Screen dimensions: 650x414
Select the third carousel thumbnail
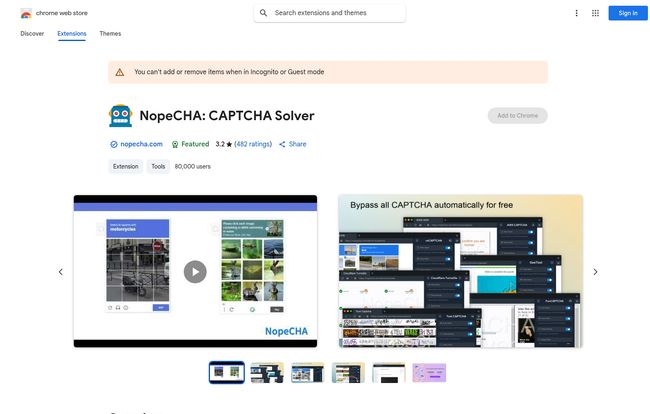(x=308, y=373)
